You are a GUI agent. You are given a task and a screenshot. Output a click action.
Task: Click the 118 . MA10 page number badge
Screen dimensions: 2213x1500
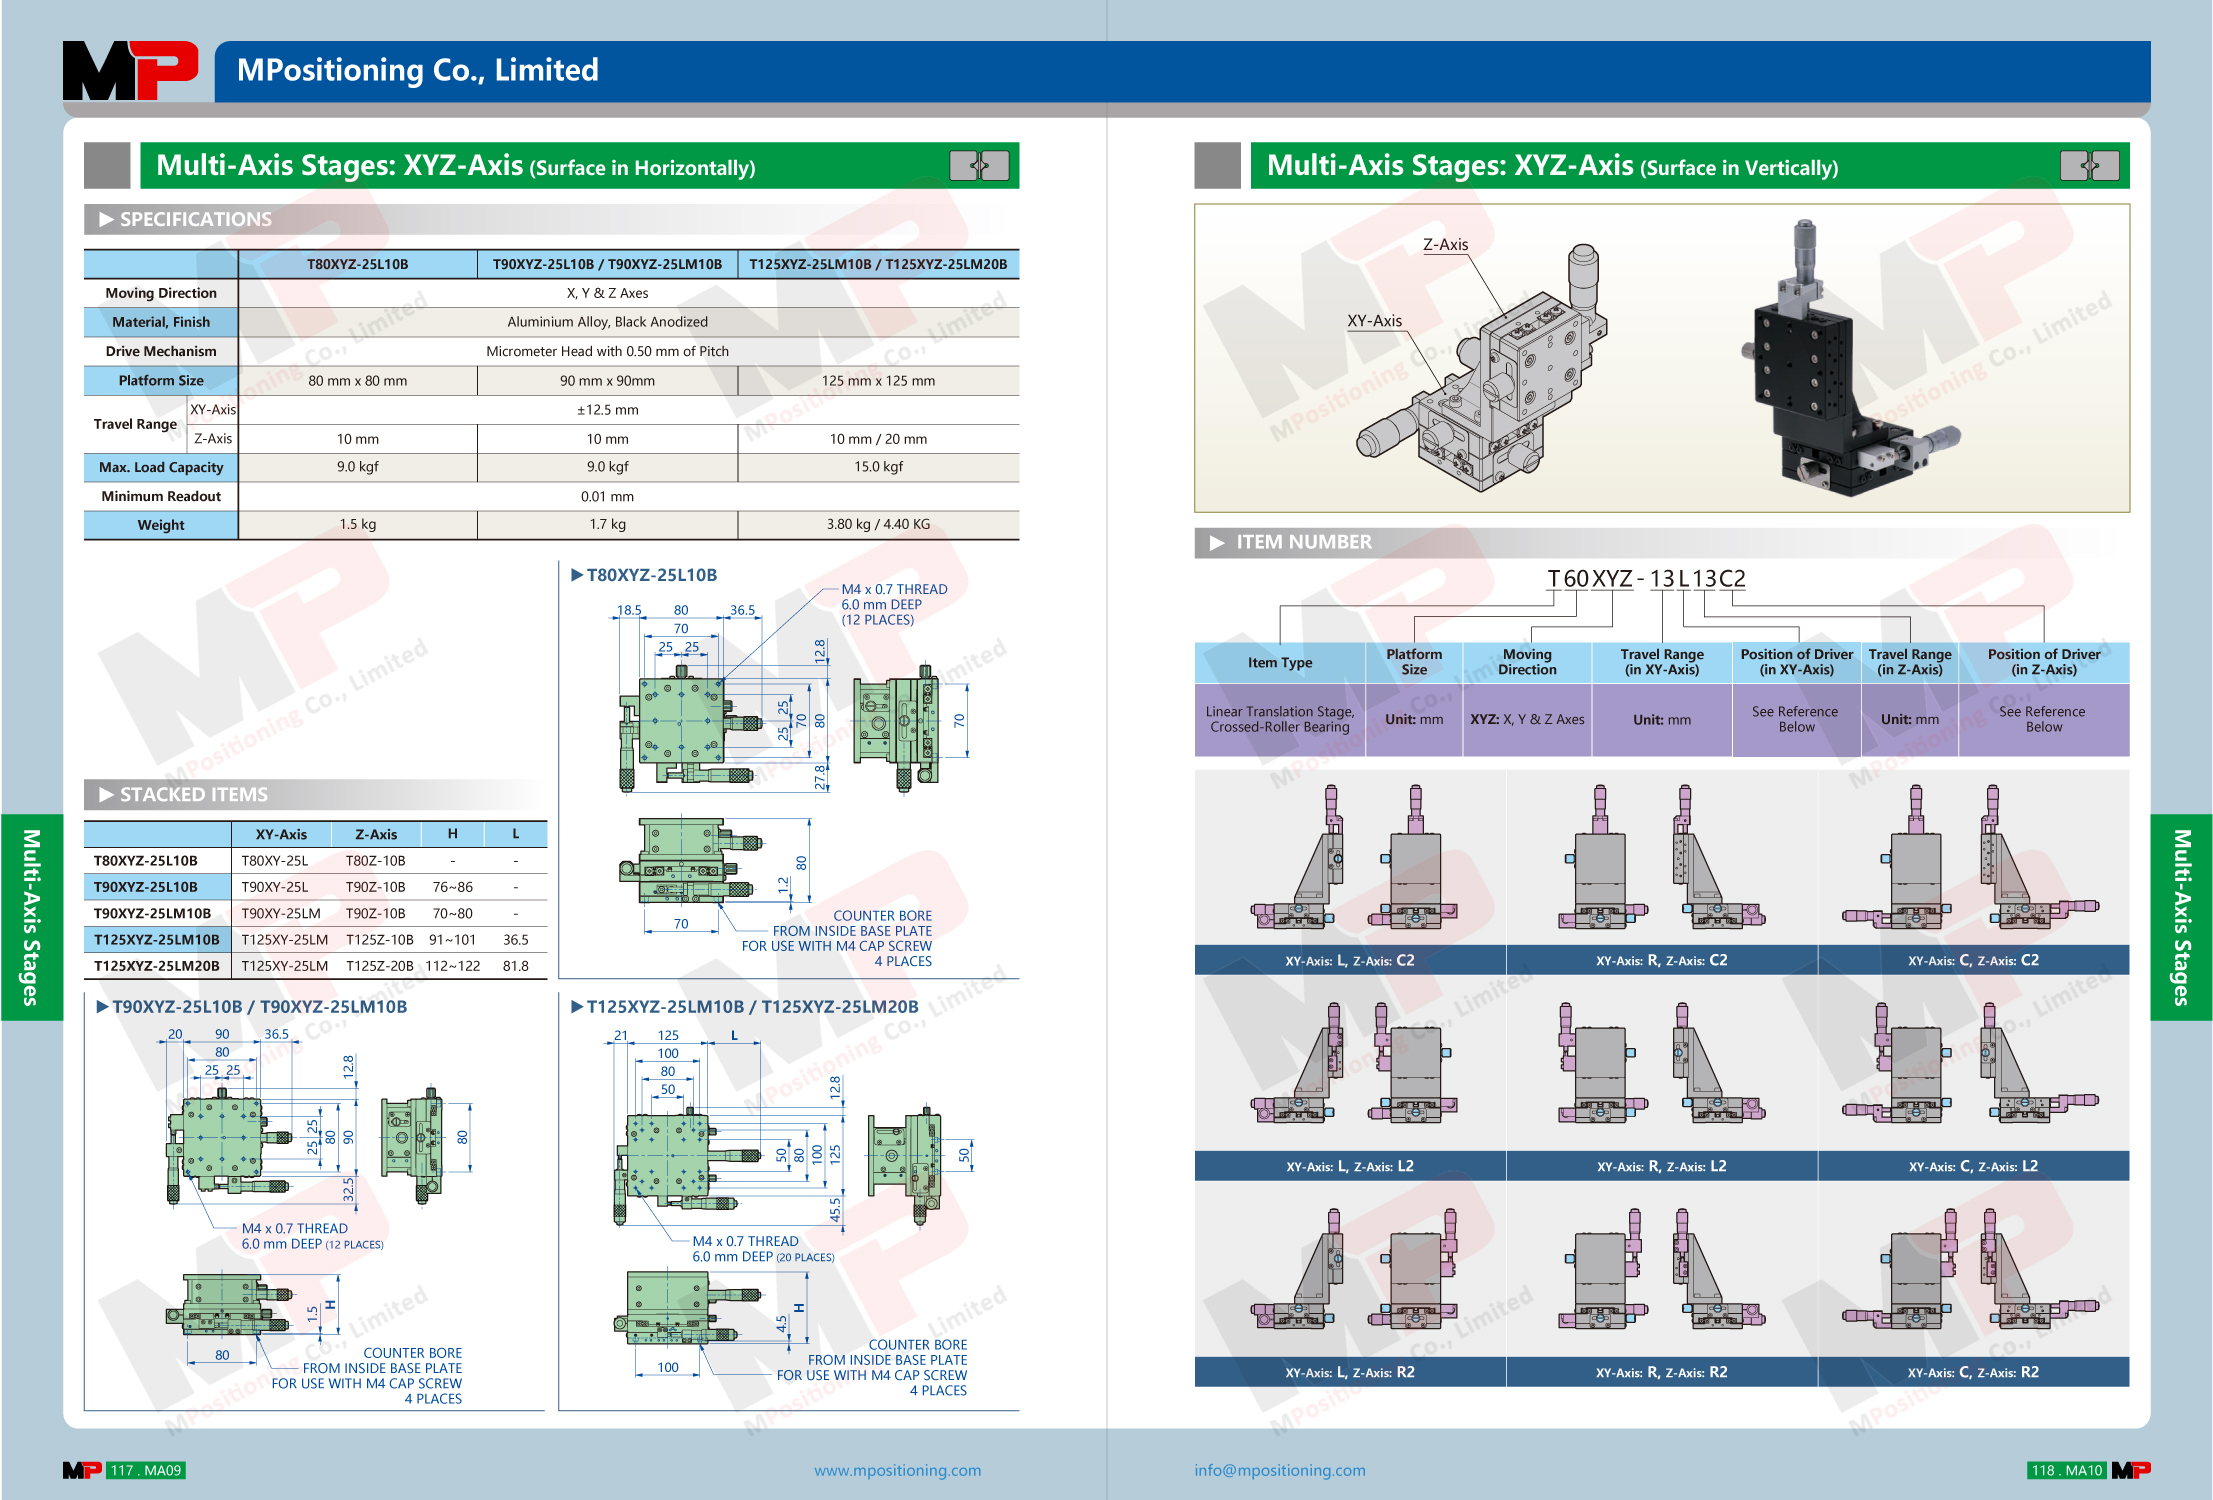pyautogui.click(x=2066, y=1470)
